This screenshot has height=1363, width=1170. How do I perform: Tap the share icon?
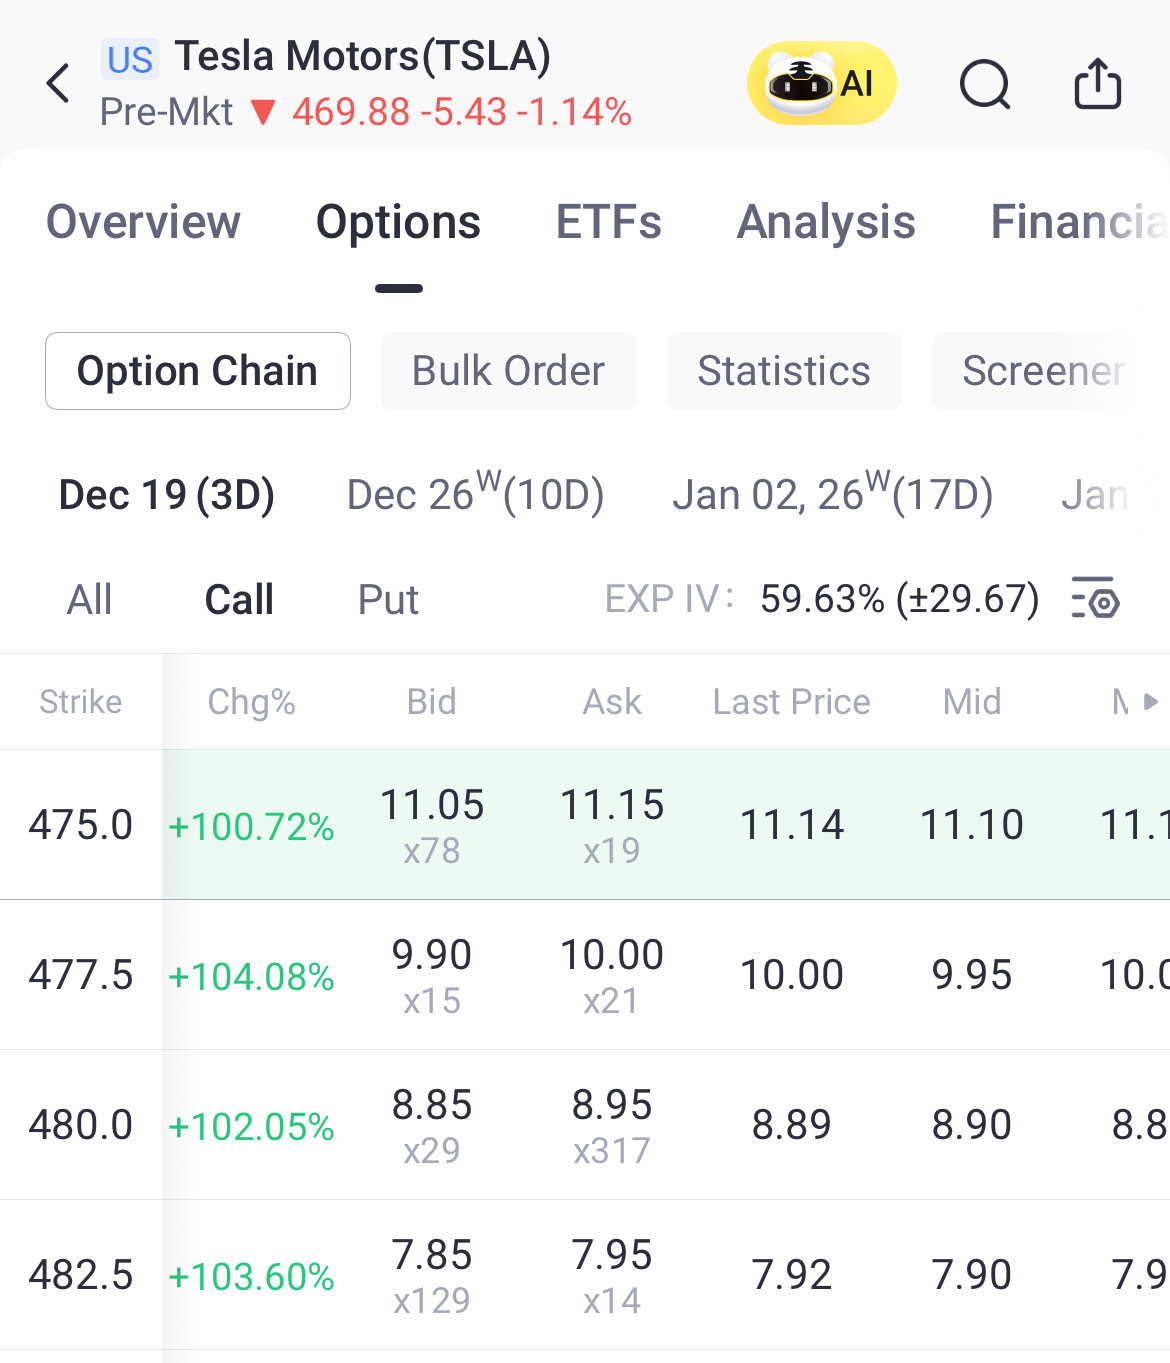tap(1097, 83)
